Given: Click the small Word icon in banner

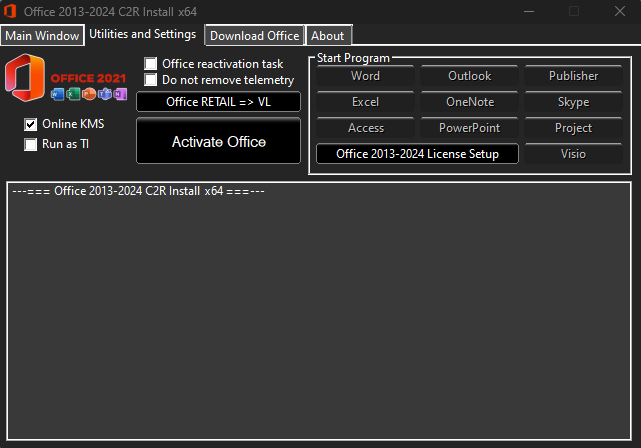Looking at the screenshot, I should [x=57, y=94].
